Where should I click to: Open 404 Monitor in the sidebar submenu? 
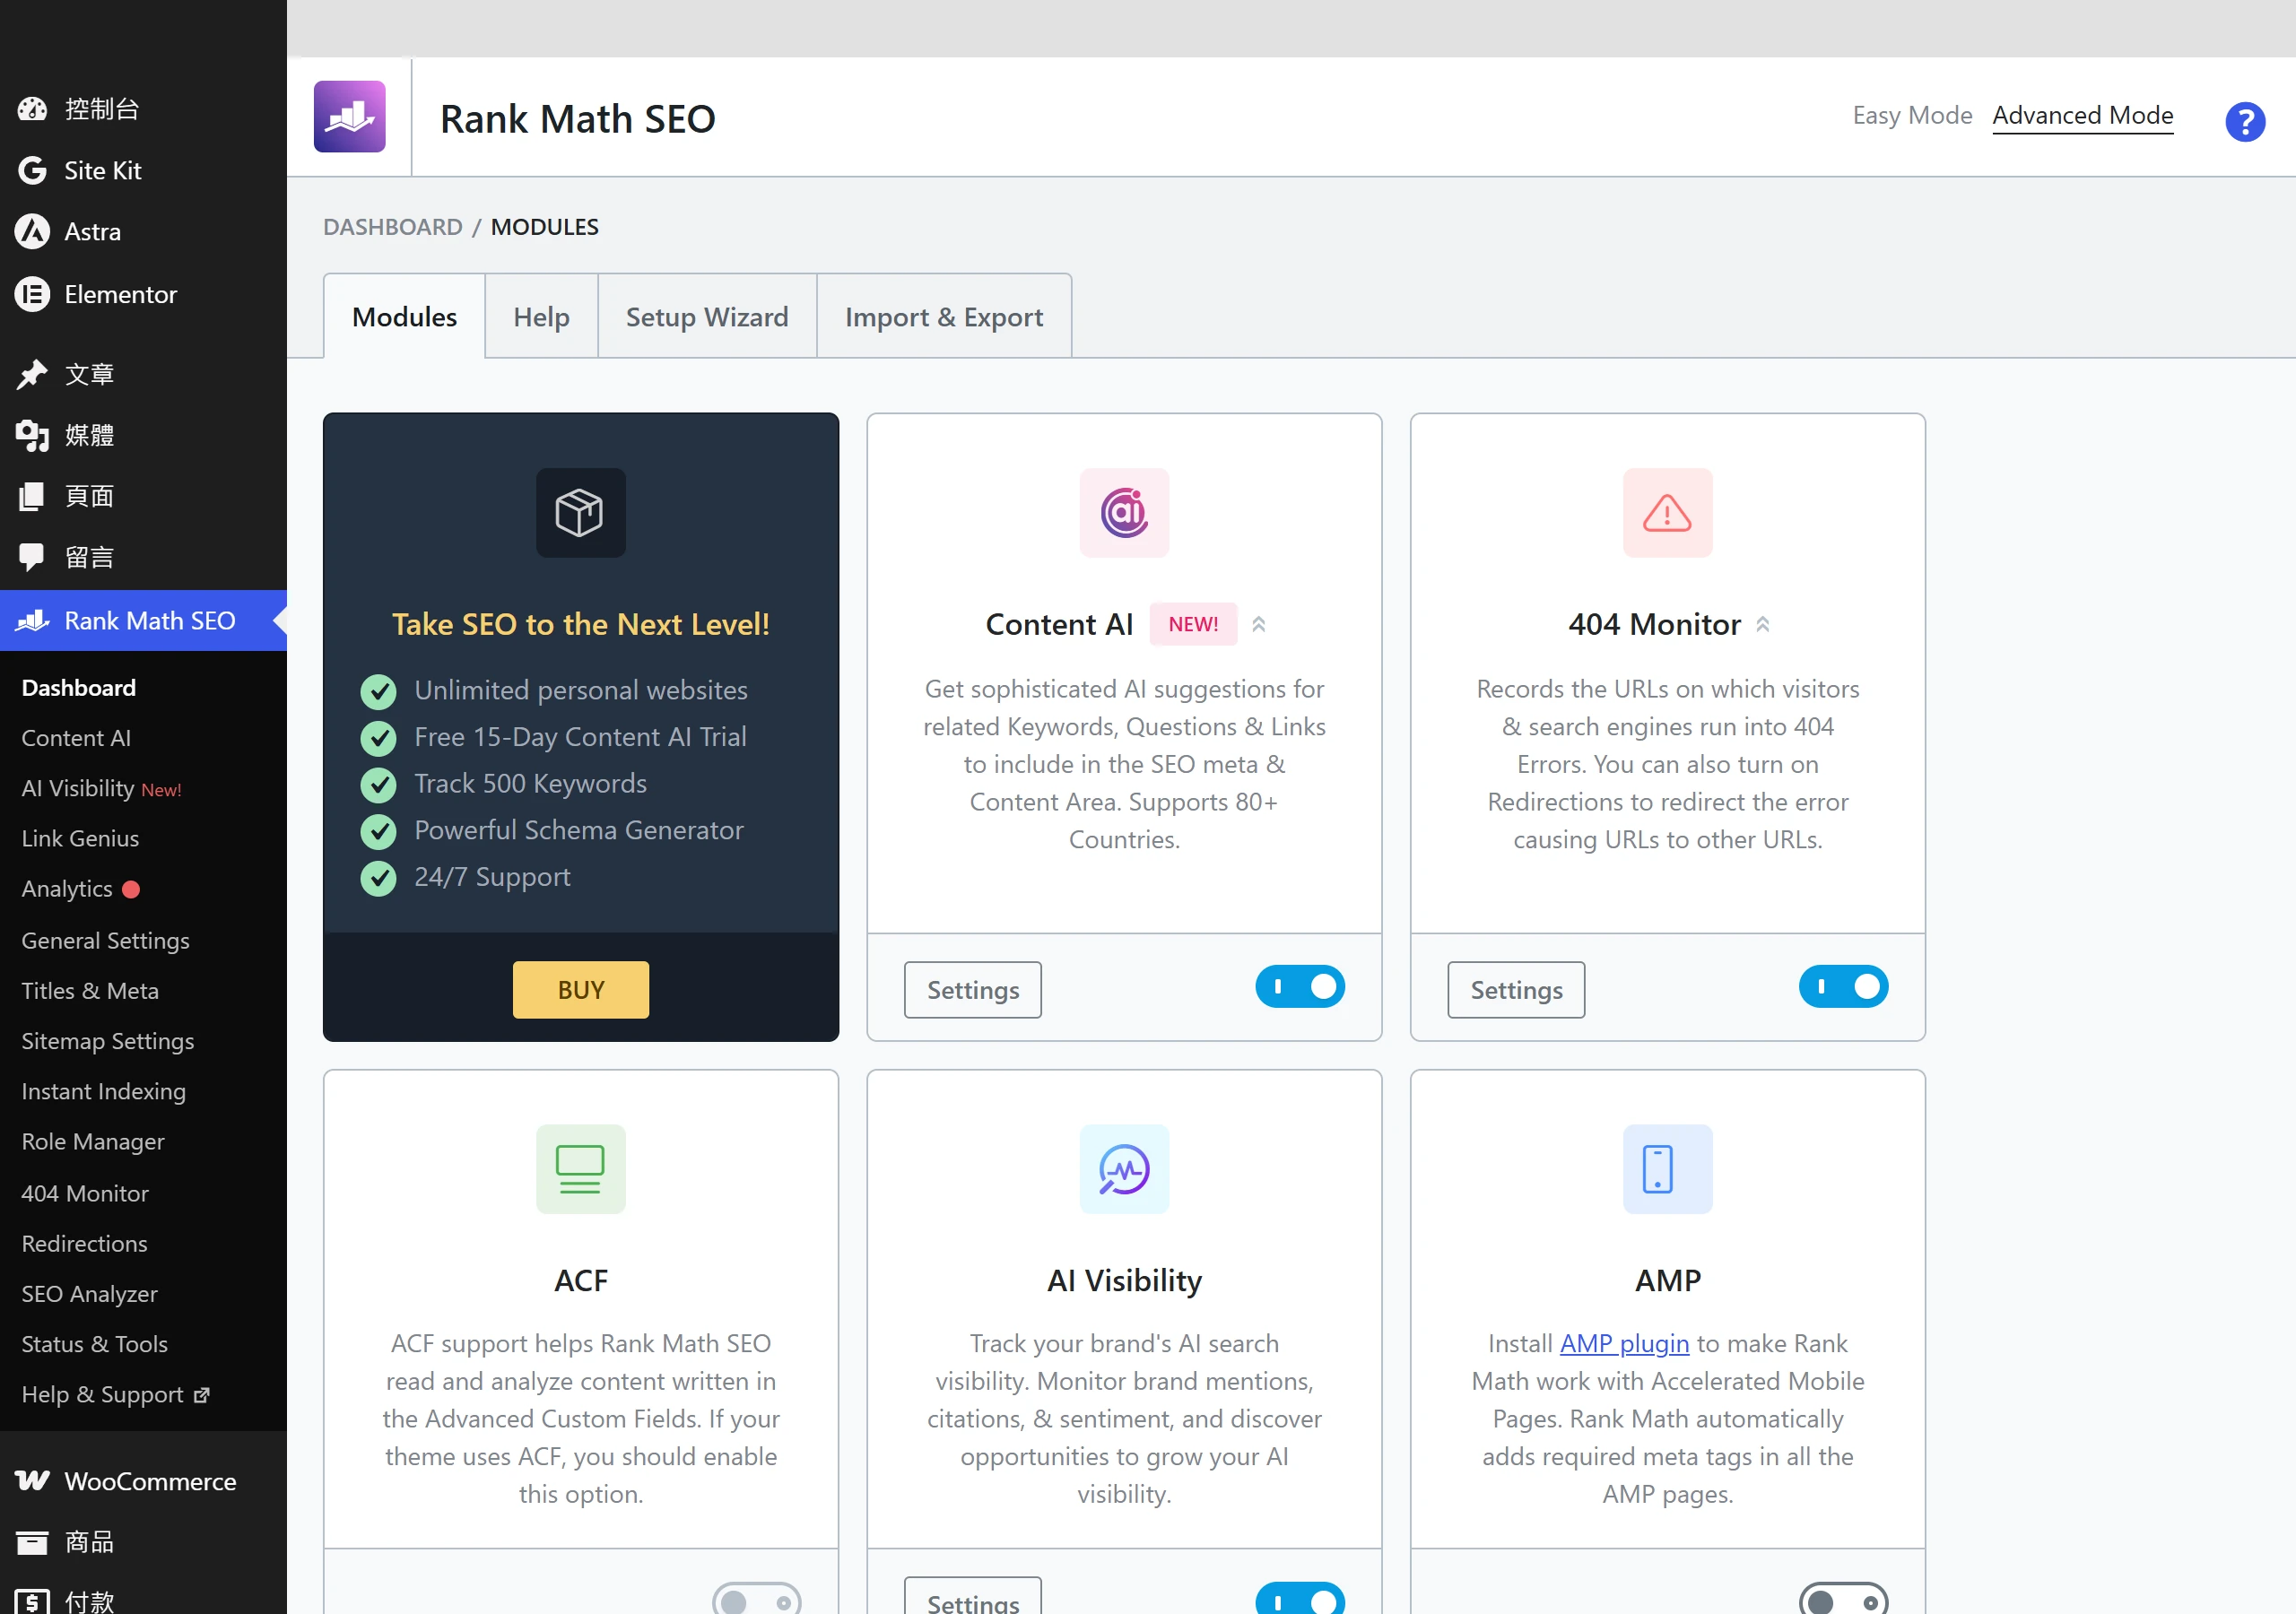[85, 1193]
